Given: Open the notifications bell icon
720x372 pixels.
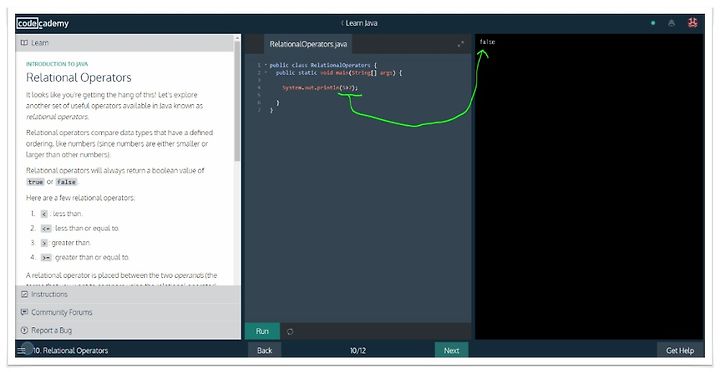Looking at the screenshot, I should pyautogui.click(x=671, y=23).
